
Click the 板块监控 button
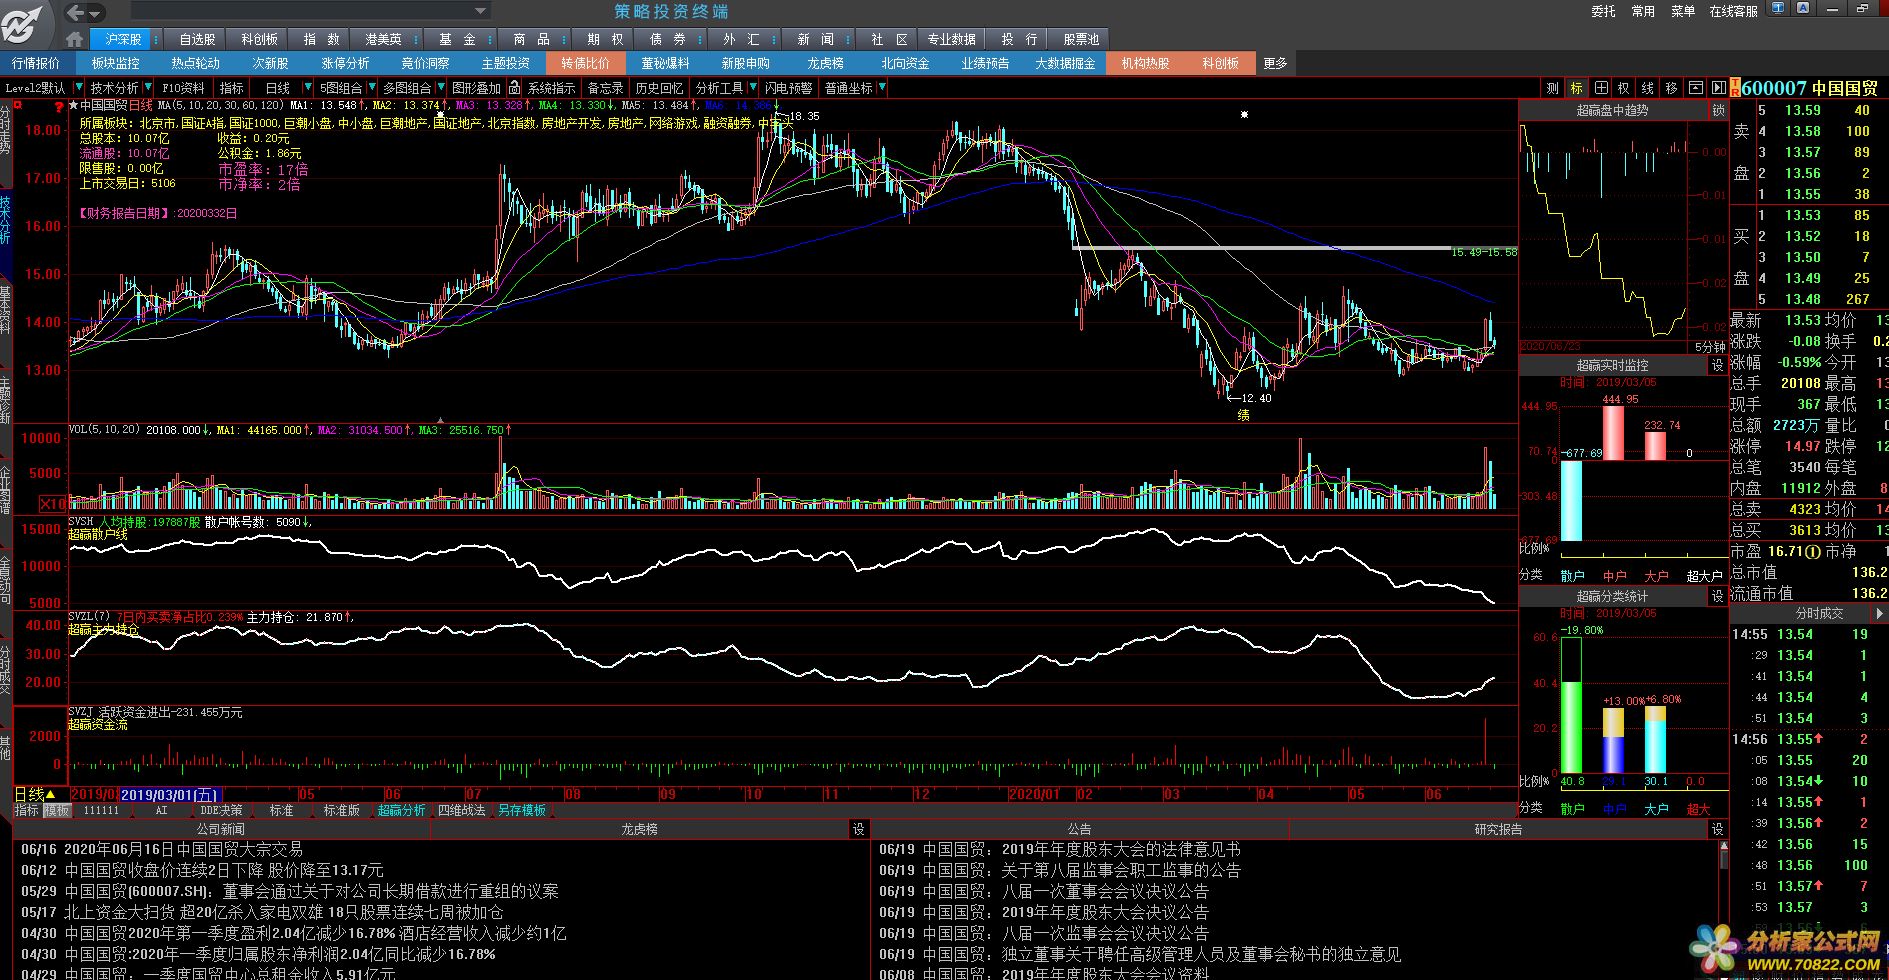coord(116,63)
